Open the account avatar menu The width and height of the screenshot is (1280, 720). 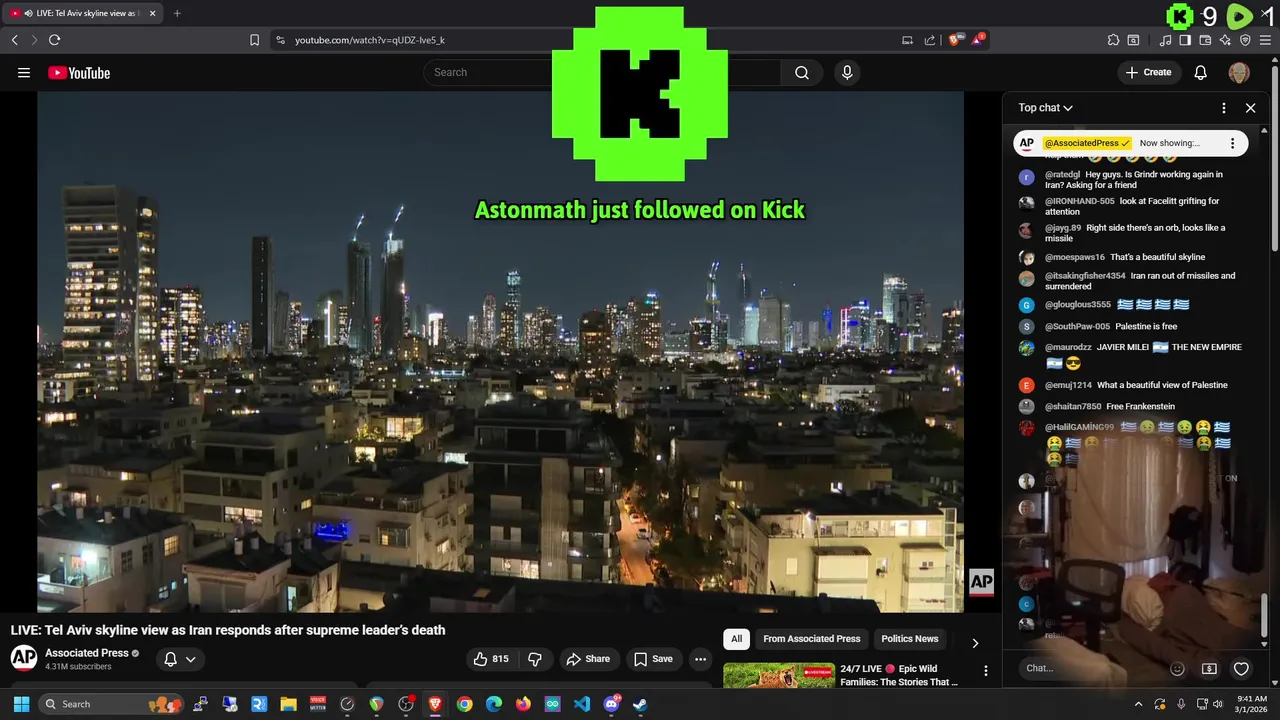(x=1239, y=72)
